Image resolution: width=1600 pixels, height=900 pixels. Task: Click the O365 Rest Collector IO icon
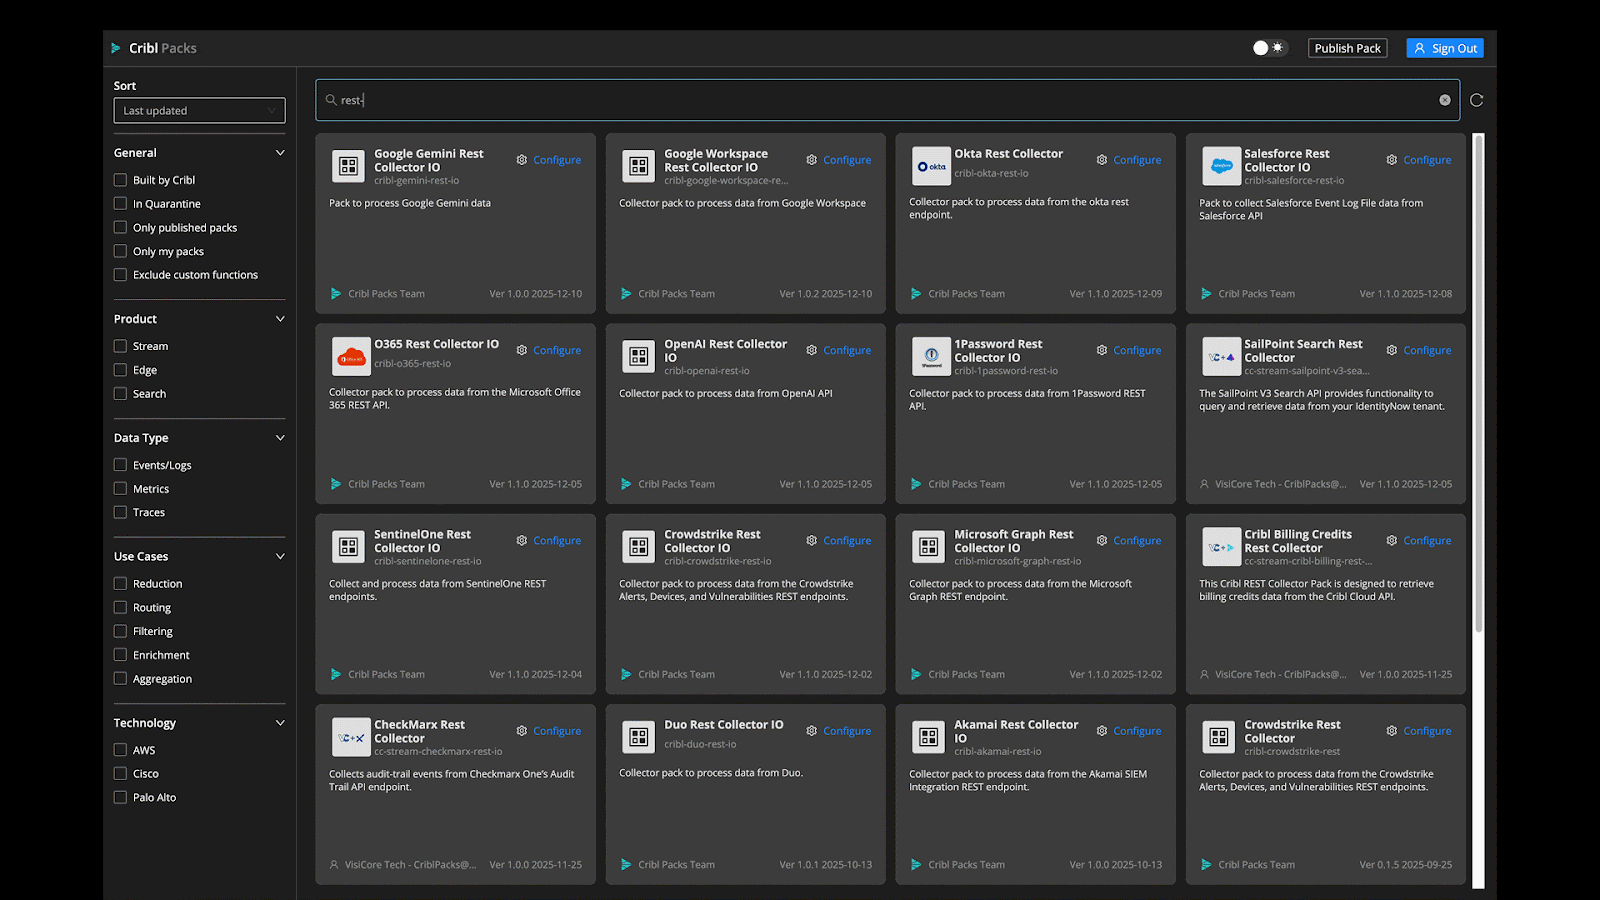351,356
